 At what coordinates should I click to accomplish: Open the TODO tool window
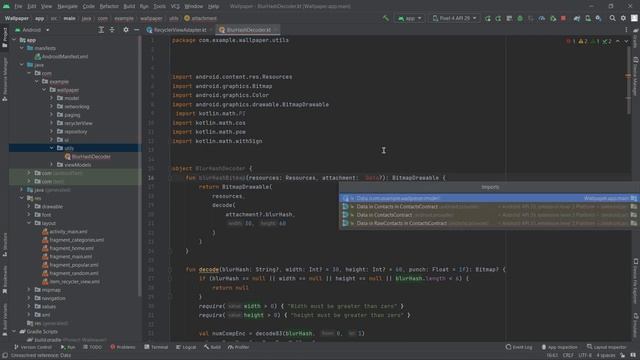point(92,347)
